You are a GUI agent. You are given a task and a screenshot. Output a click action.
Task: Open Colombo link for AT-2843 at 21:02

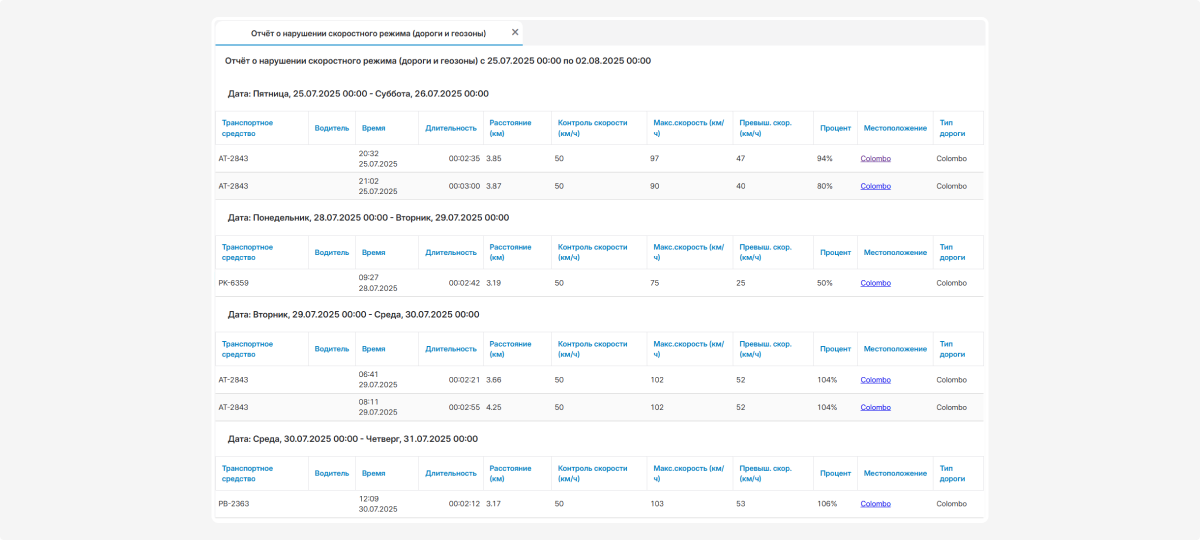coord(875,186)
